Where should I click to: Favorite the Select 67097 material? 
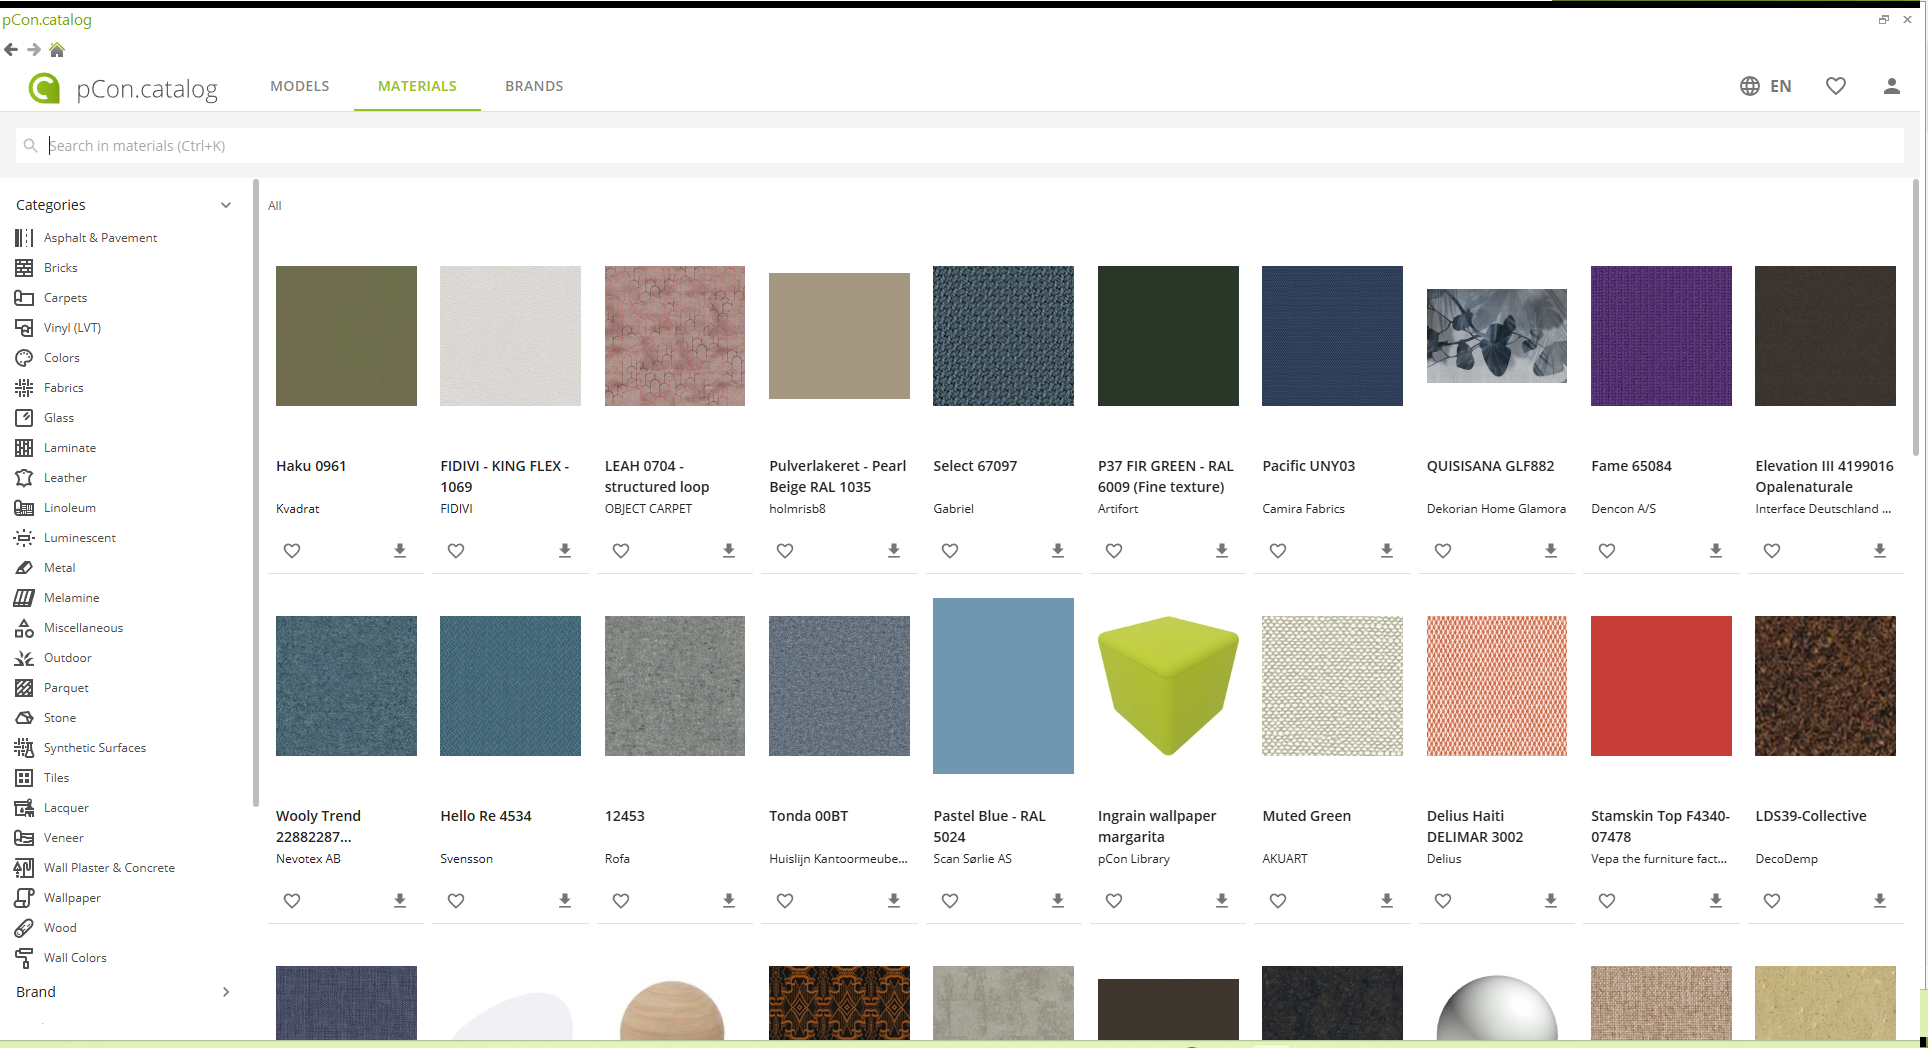tap(950, 550)
